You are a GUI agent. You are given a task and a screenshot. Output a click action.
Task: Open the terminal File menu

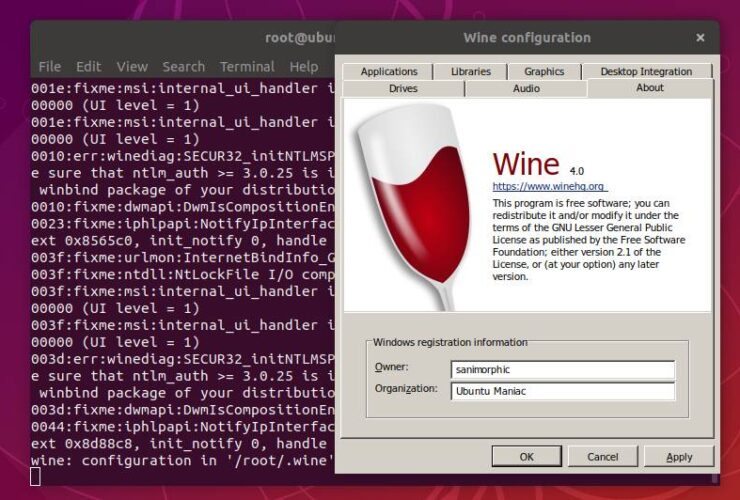[x=49, y=67]
